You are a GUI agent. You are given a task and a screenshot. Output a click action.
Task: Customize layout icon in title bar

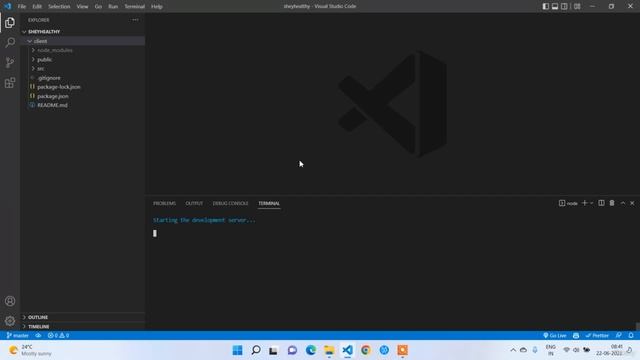[x=577, y=6]
